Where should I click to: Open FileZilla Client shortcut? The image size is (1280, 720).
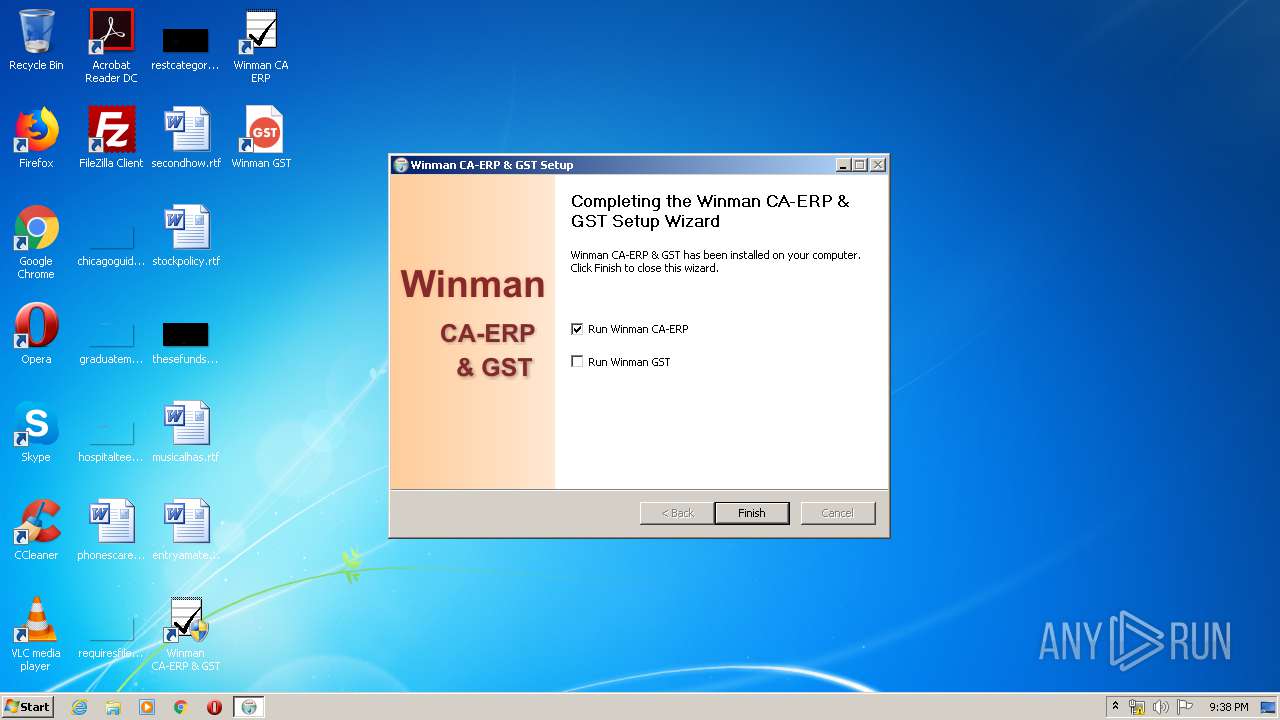[111, 138]
